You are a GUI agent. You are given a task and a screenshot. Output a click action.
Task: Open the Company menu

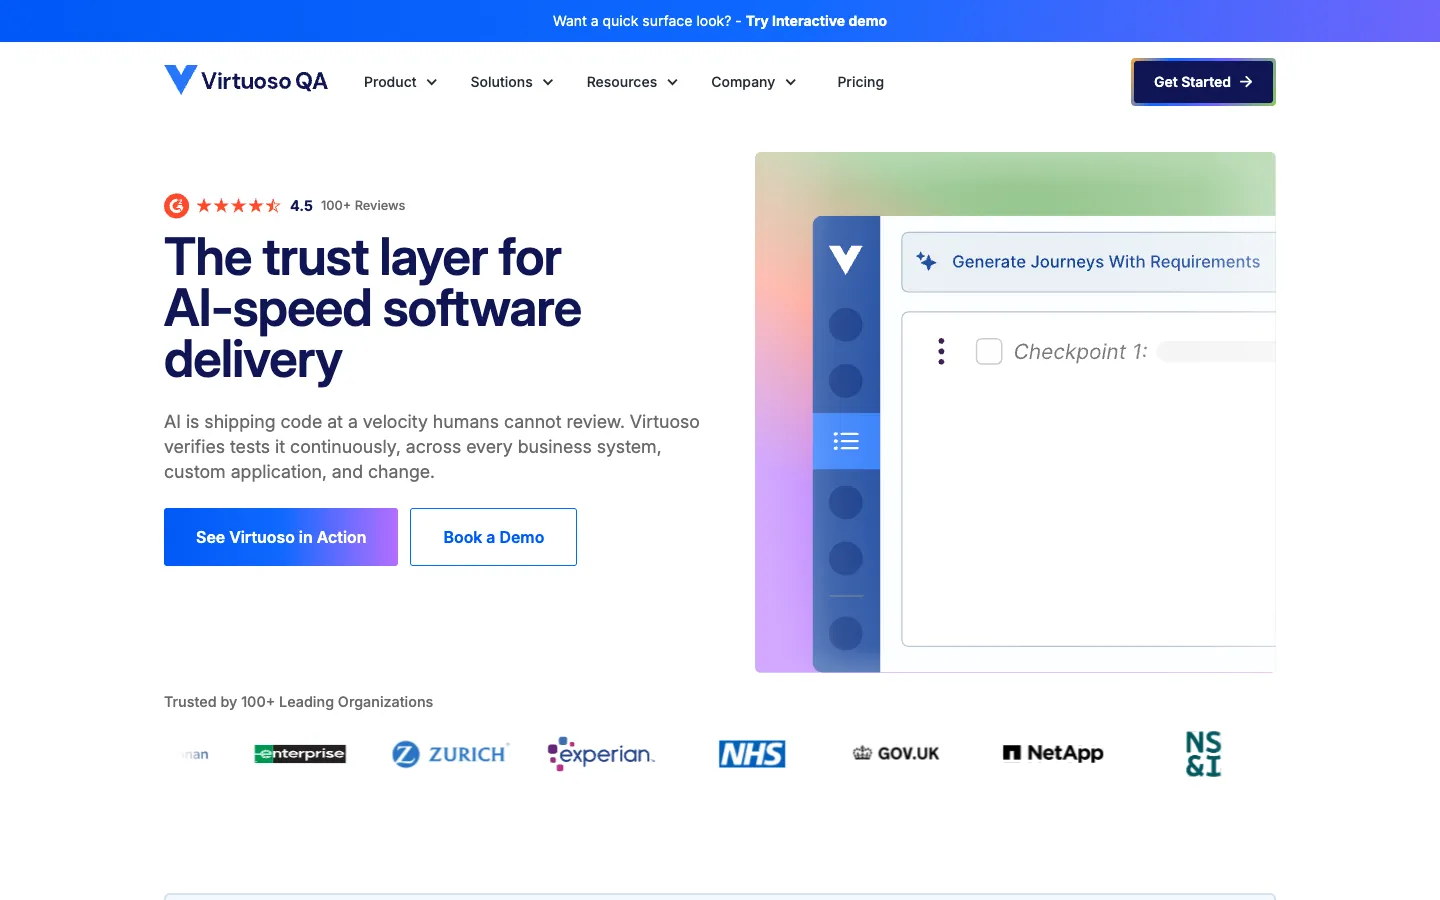tap(754, 82)
